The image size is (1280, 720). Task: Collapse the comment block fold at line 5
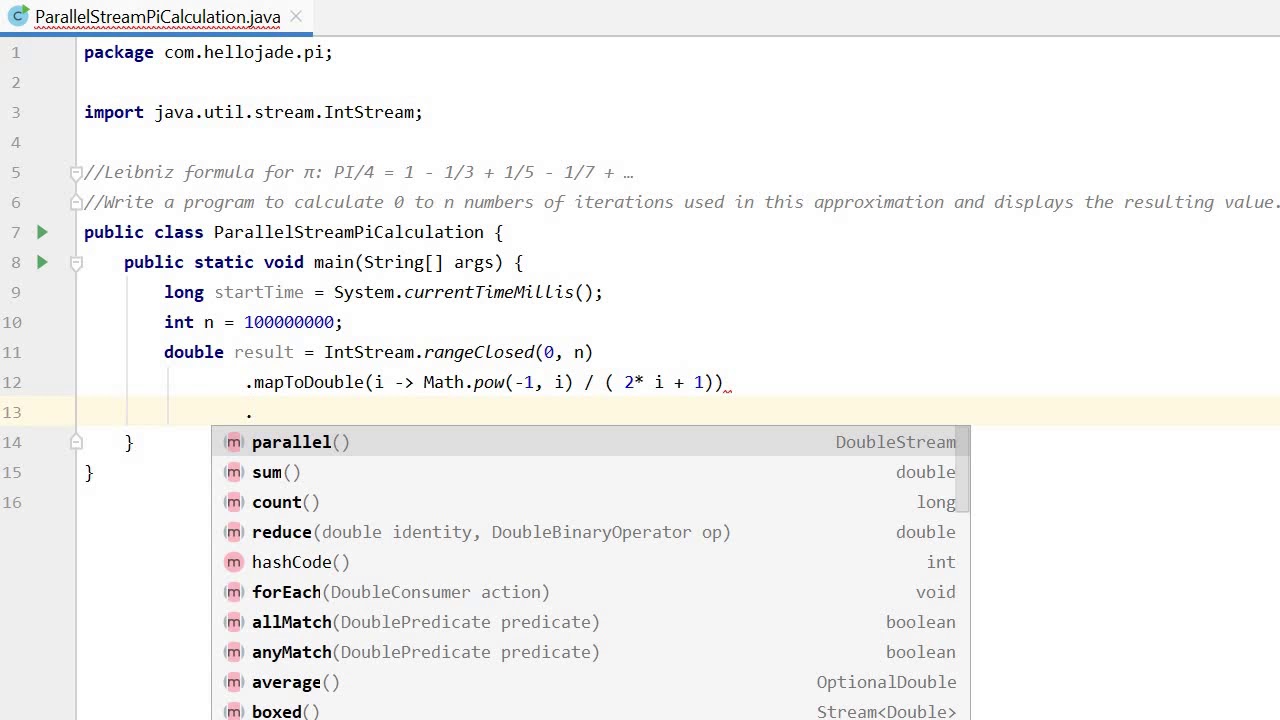point(76,172)
